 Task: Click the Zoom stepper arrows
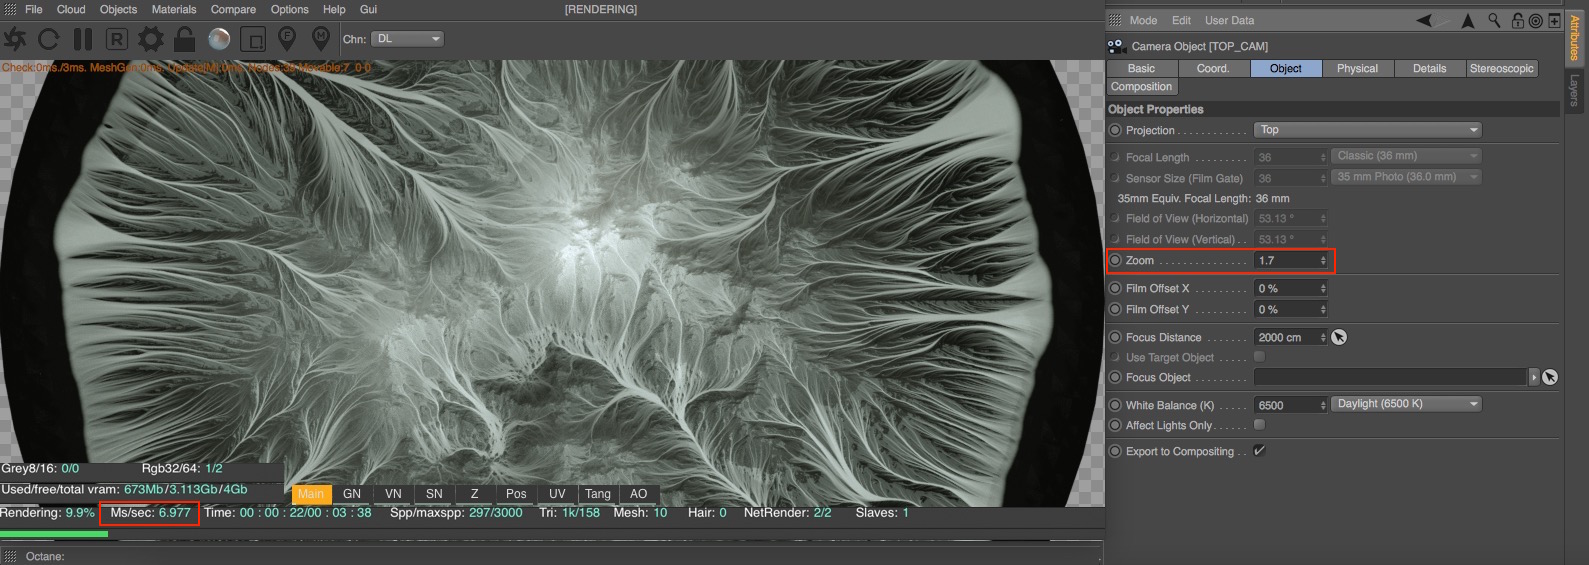coord(1323,260)
